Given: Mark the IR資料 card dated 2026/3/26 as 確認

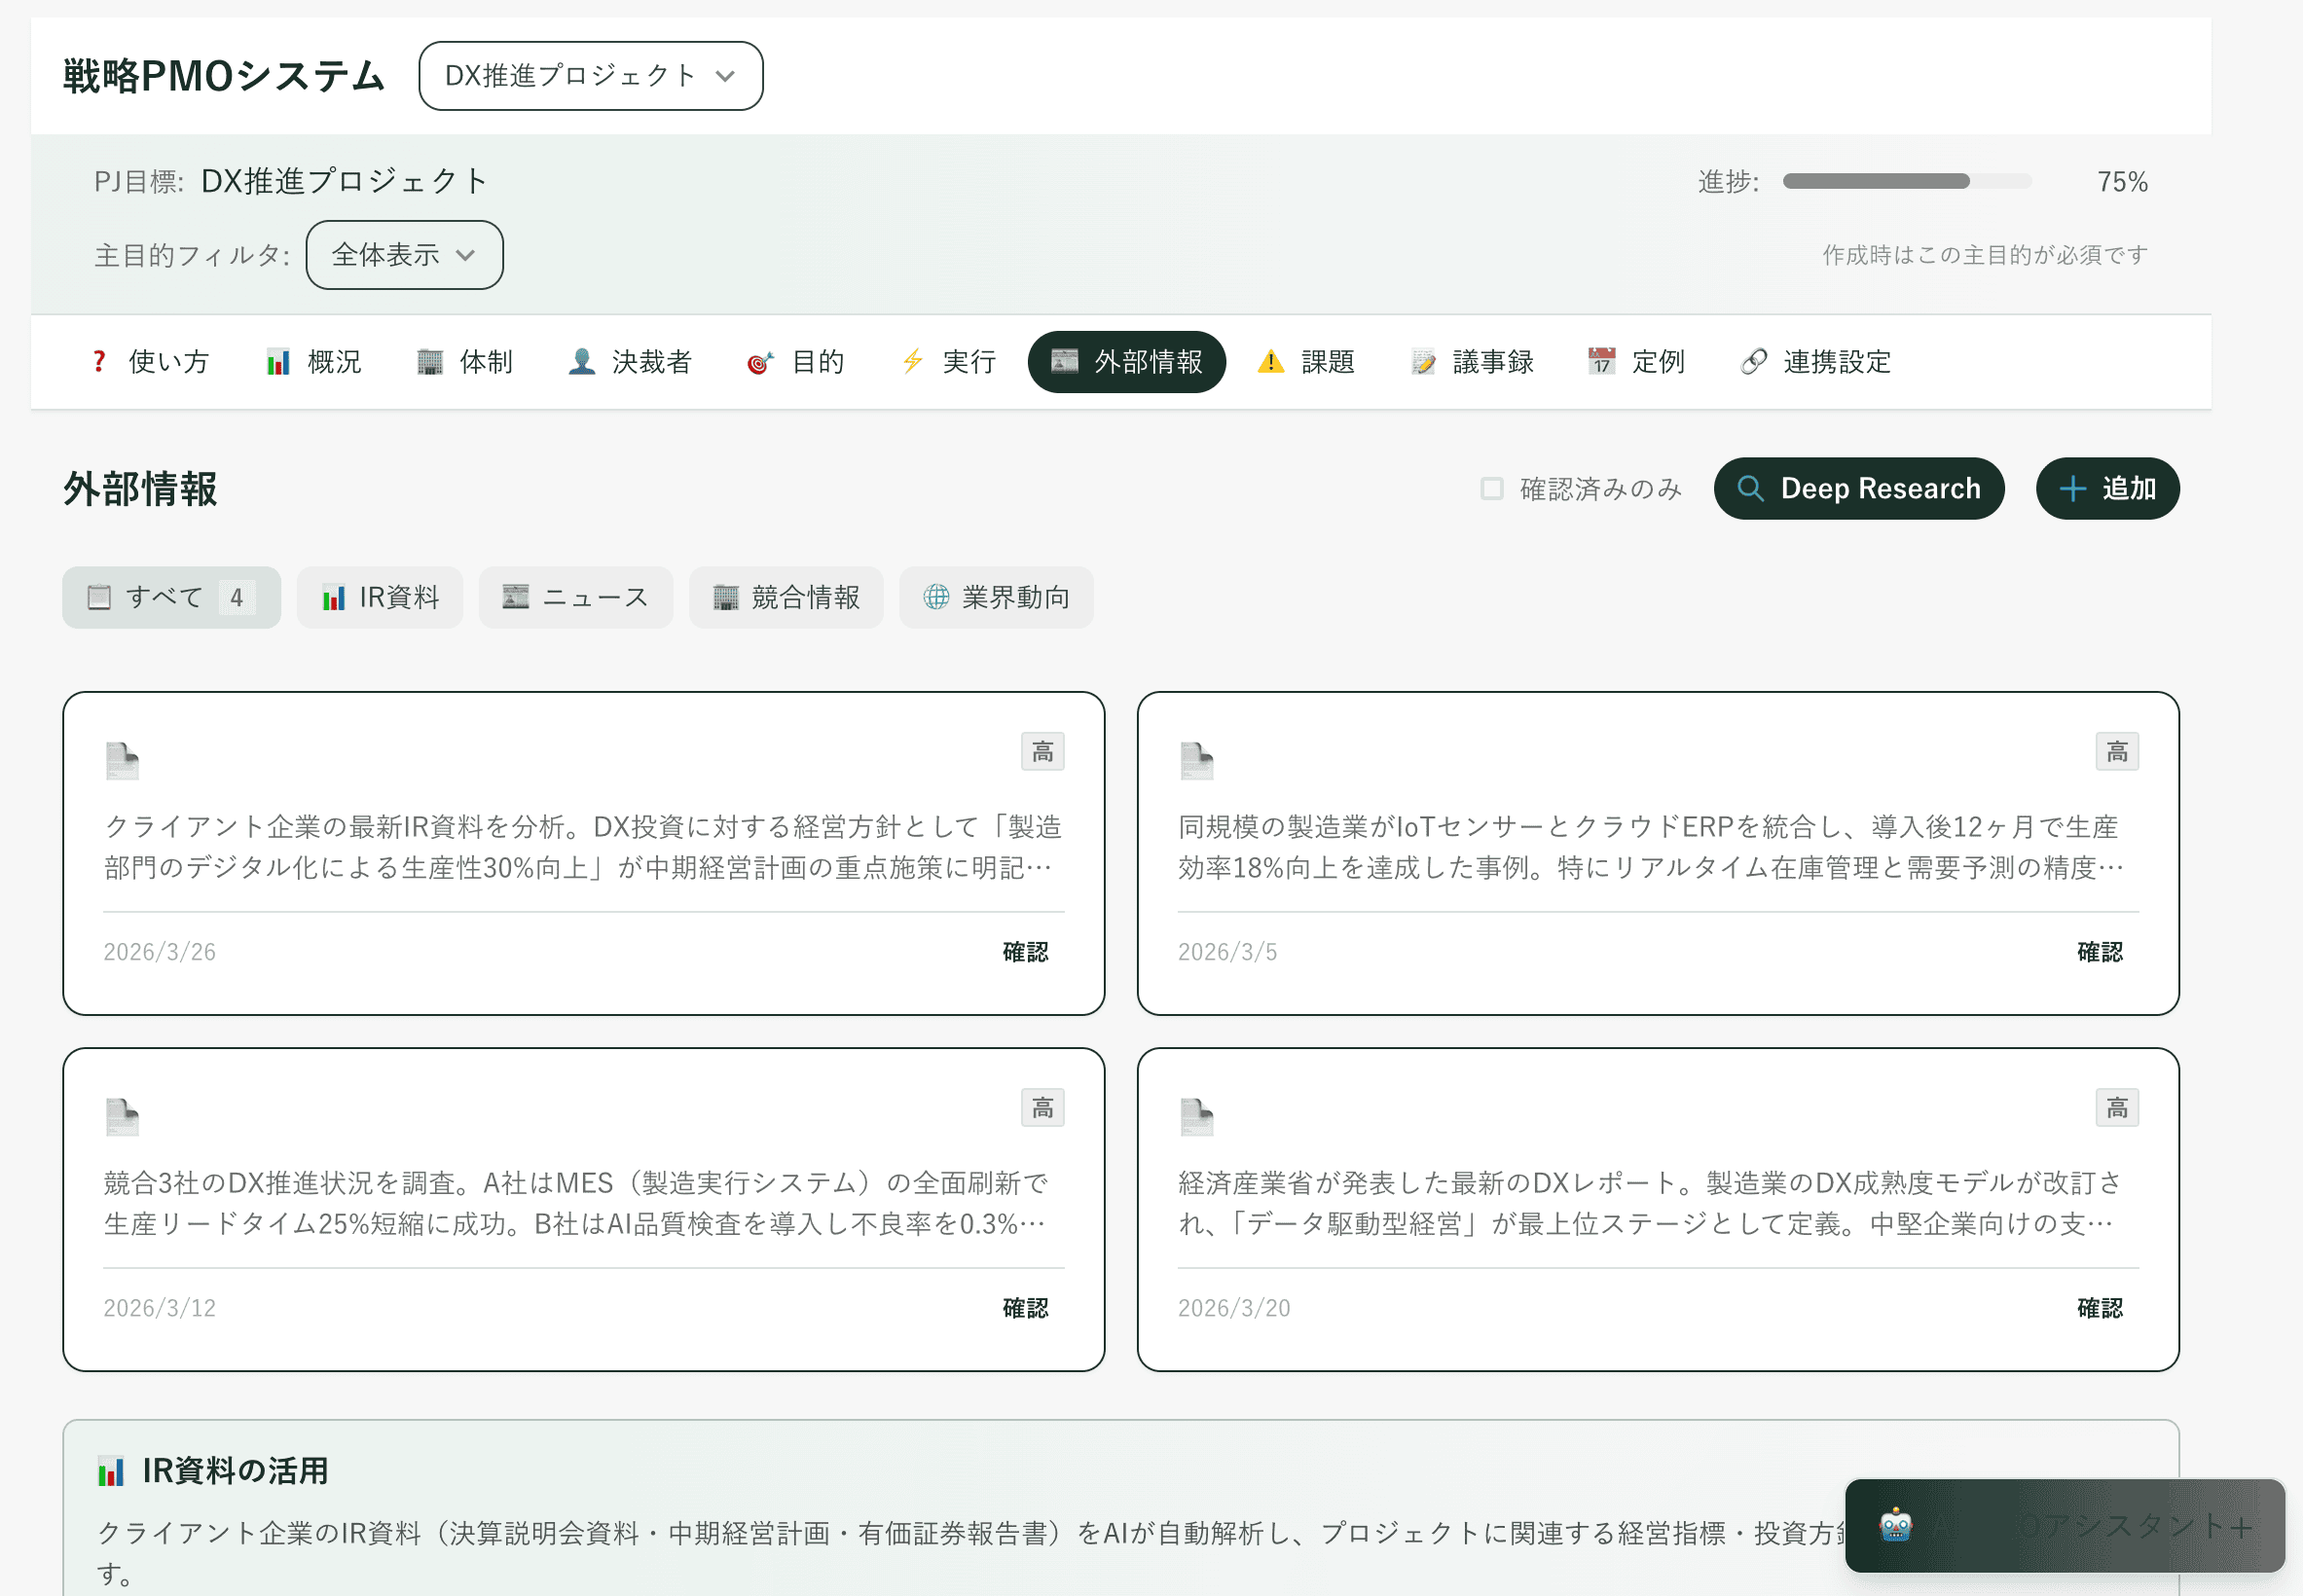Looking at the screenshot, I should coord(1024,952).
